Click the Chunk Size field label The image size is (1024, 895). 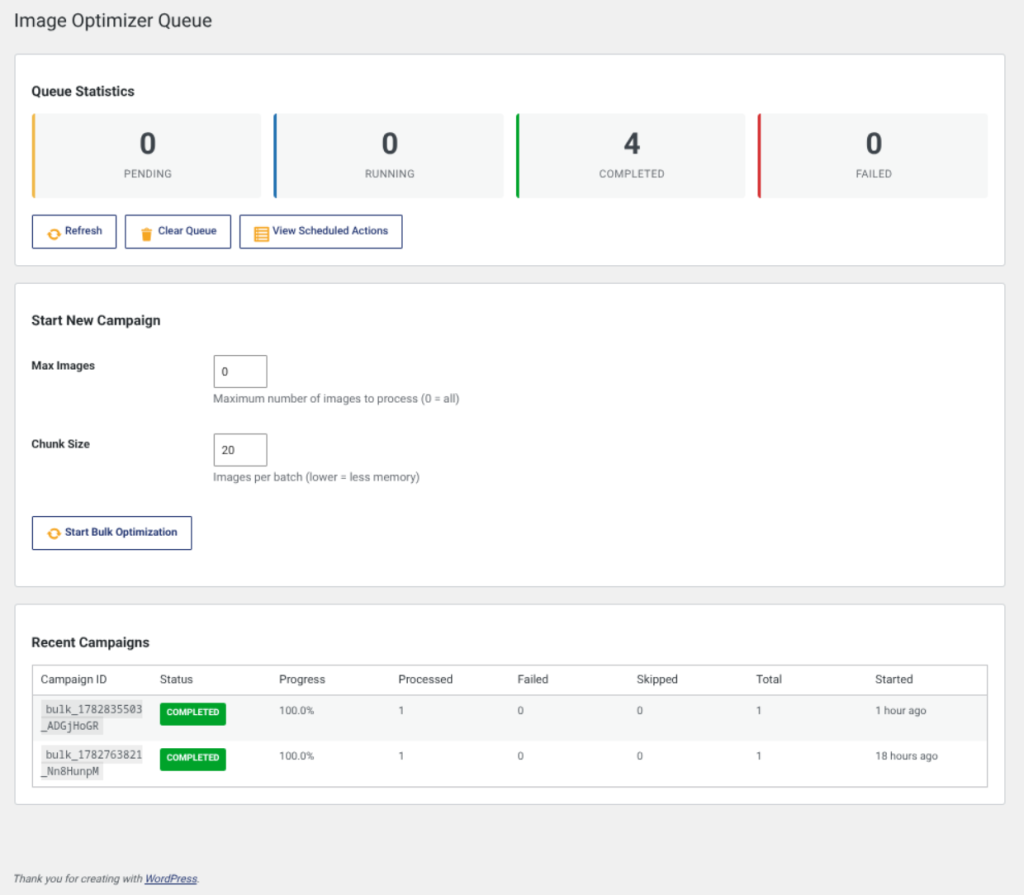61,444
